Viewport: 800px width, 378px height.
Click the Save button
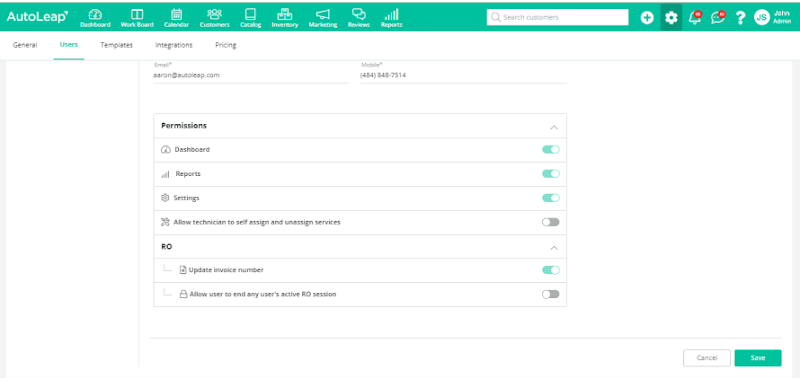click(x=758, y=358)
